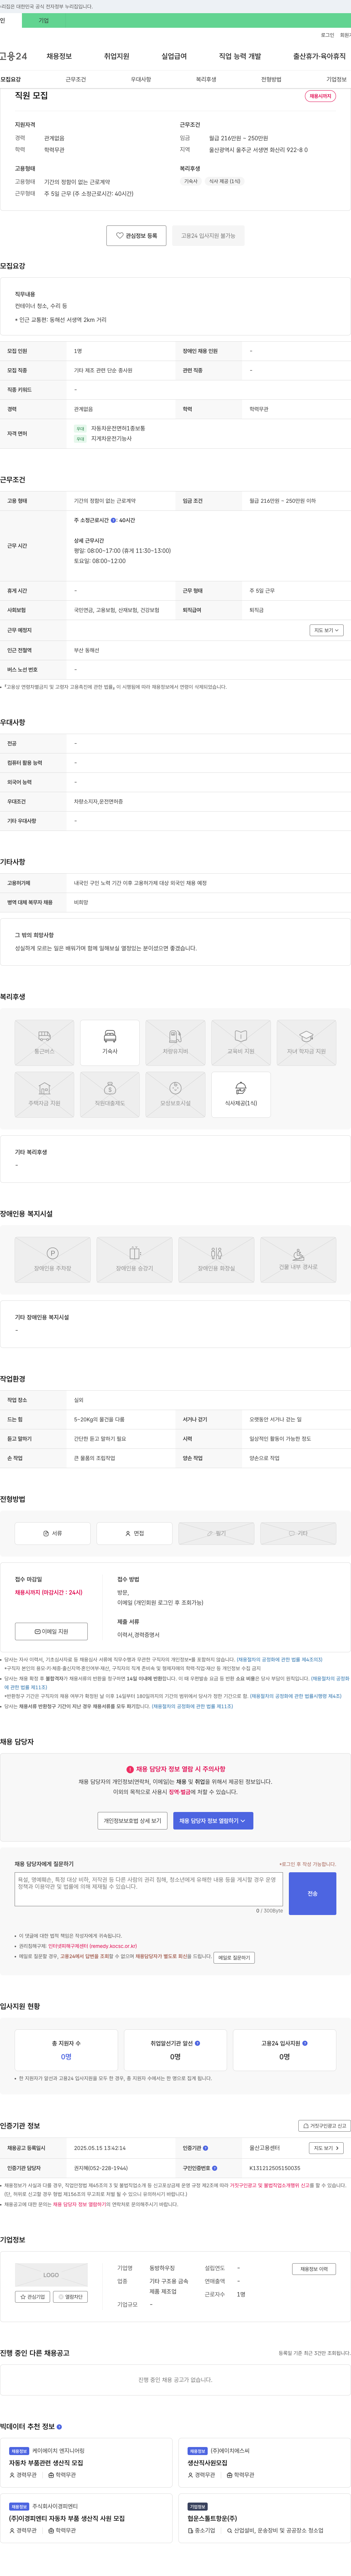Viewport: 351px width, 2576px height.
Task: Select the 기타 screening method box
Action: click(x=298, y=1533)
